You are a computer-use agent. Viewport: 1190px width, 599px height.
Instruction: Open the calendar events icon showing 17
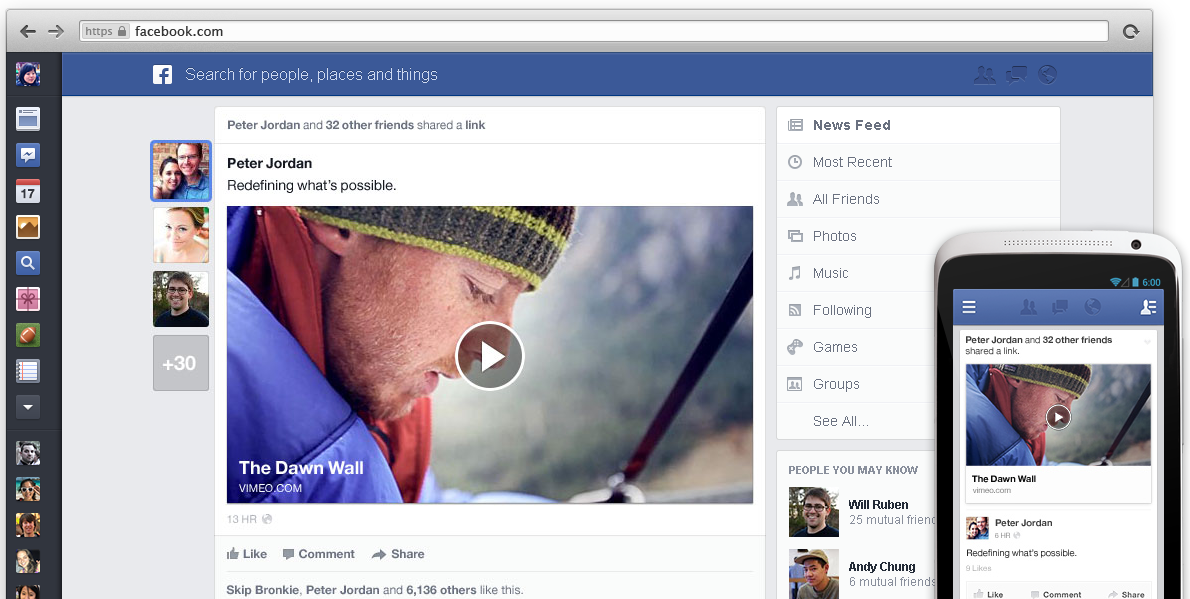(28, 191)
